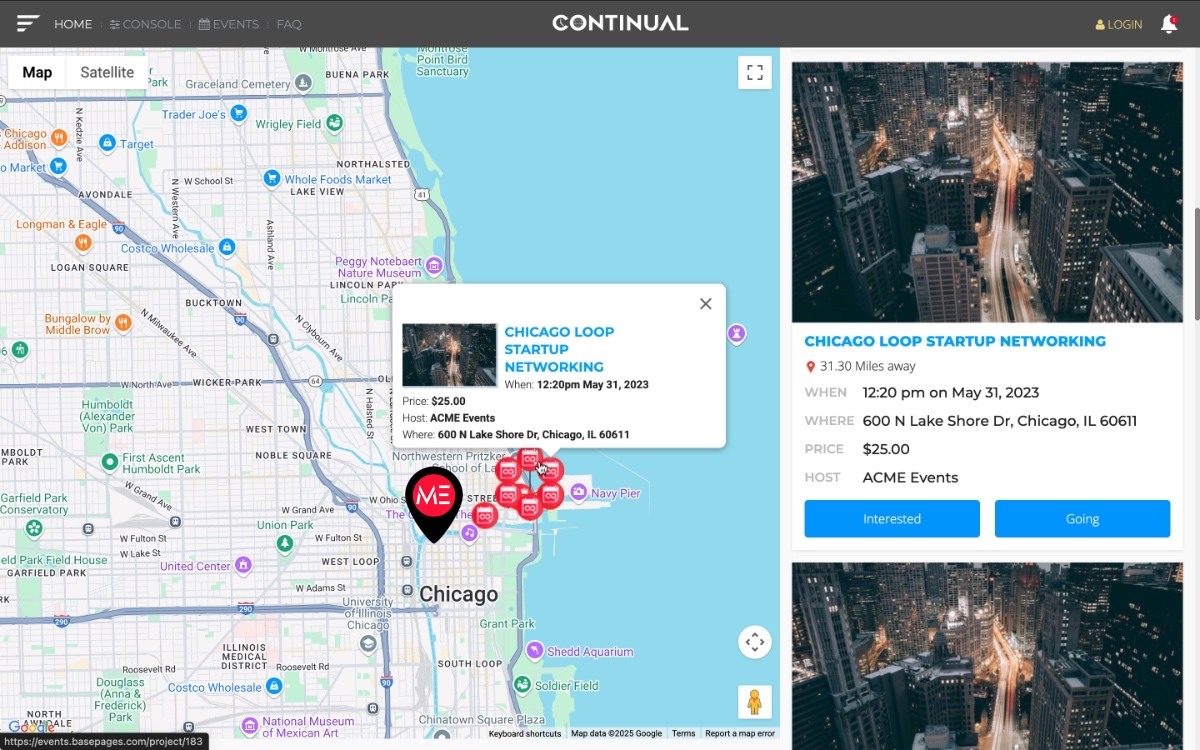Open the first event card image
This screenshot has height=750, width=1200.
[x=987, y=192]
